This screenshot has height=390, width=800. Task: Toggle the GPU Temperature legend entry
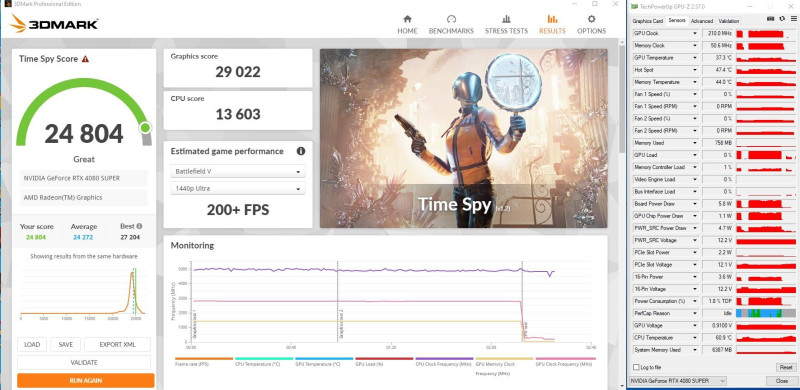click(x=324, y=361)
